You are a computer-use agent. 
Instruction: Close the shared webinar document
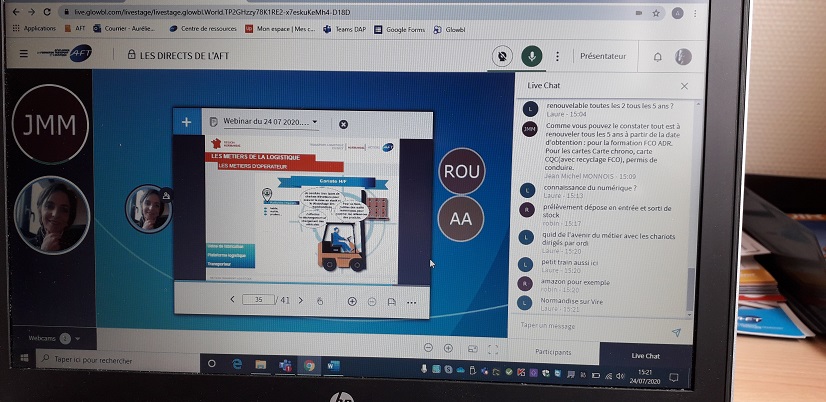click(343, 124)
